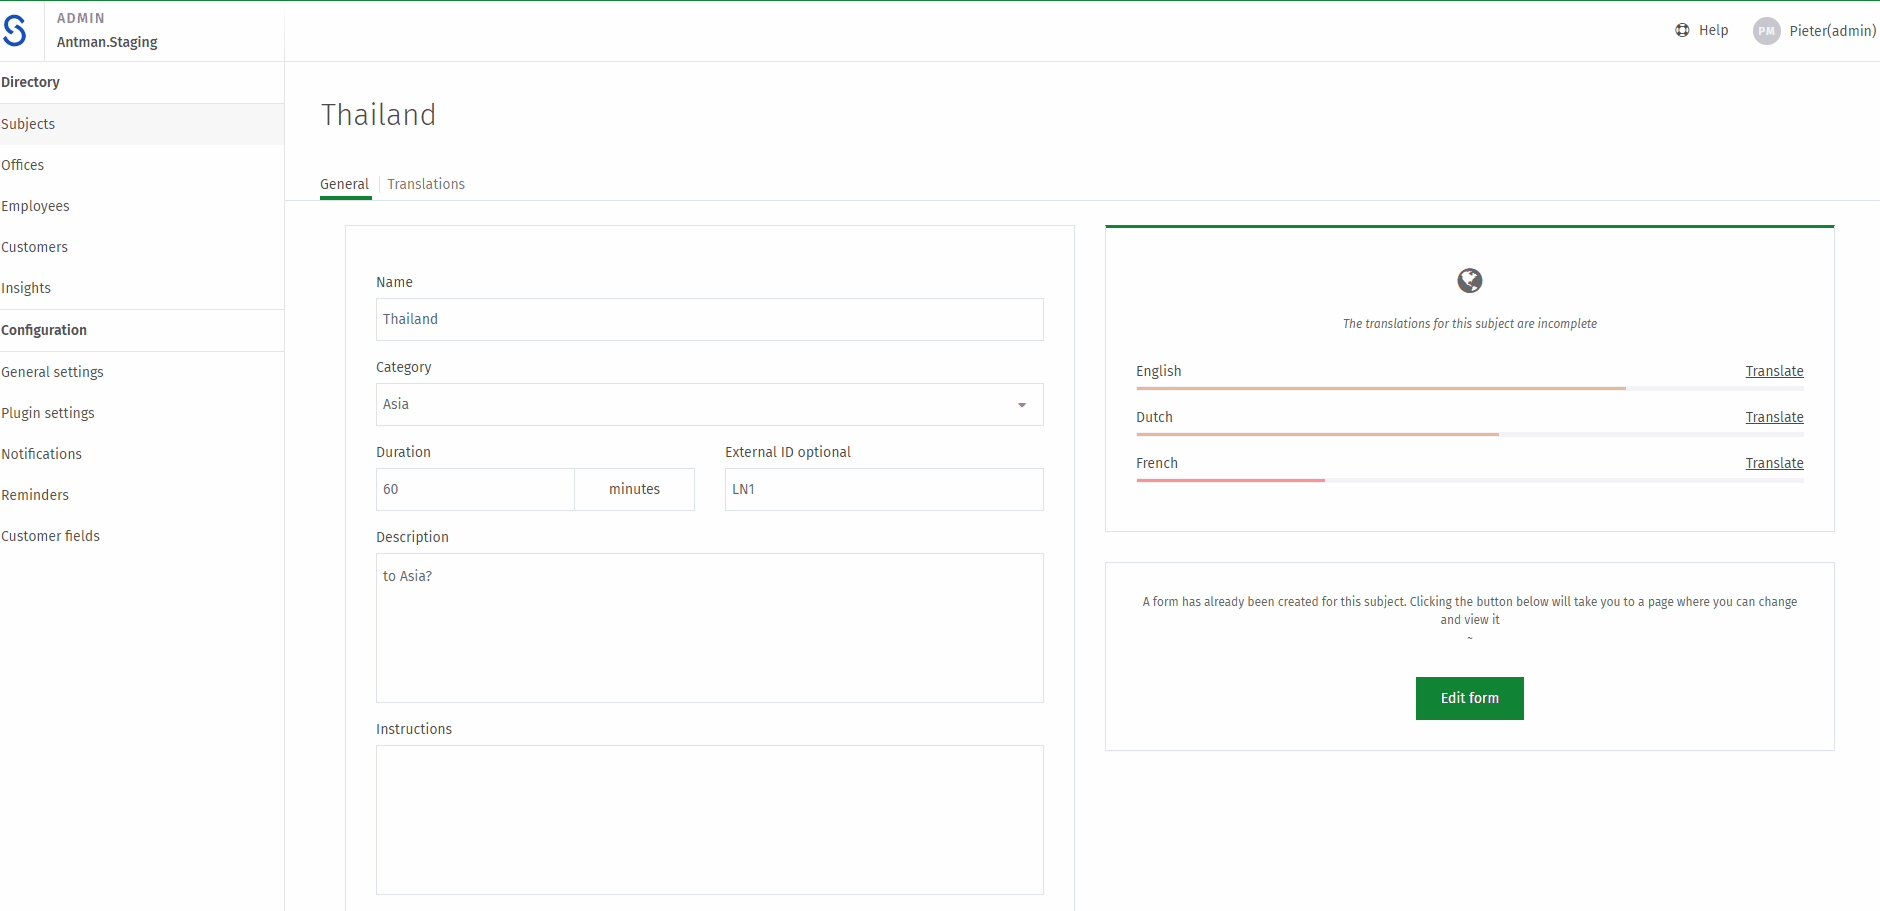Click the translations globe icon

tap(1469, 281)
